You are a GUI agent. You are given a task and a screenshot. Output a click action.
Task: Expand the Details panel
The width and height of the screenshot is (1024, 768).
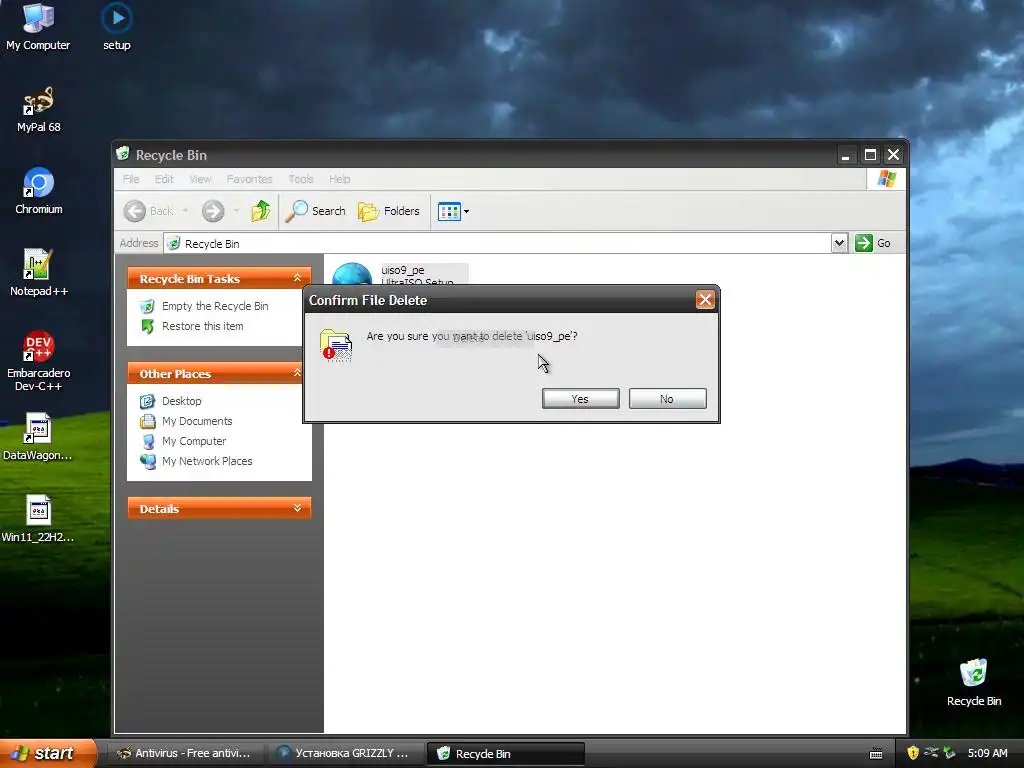coord(297,508)
